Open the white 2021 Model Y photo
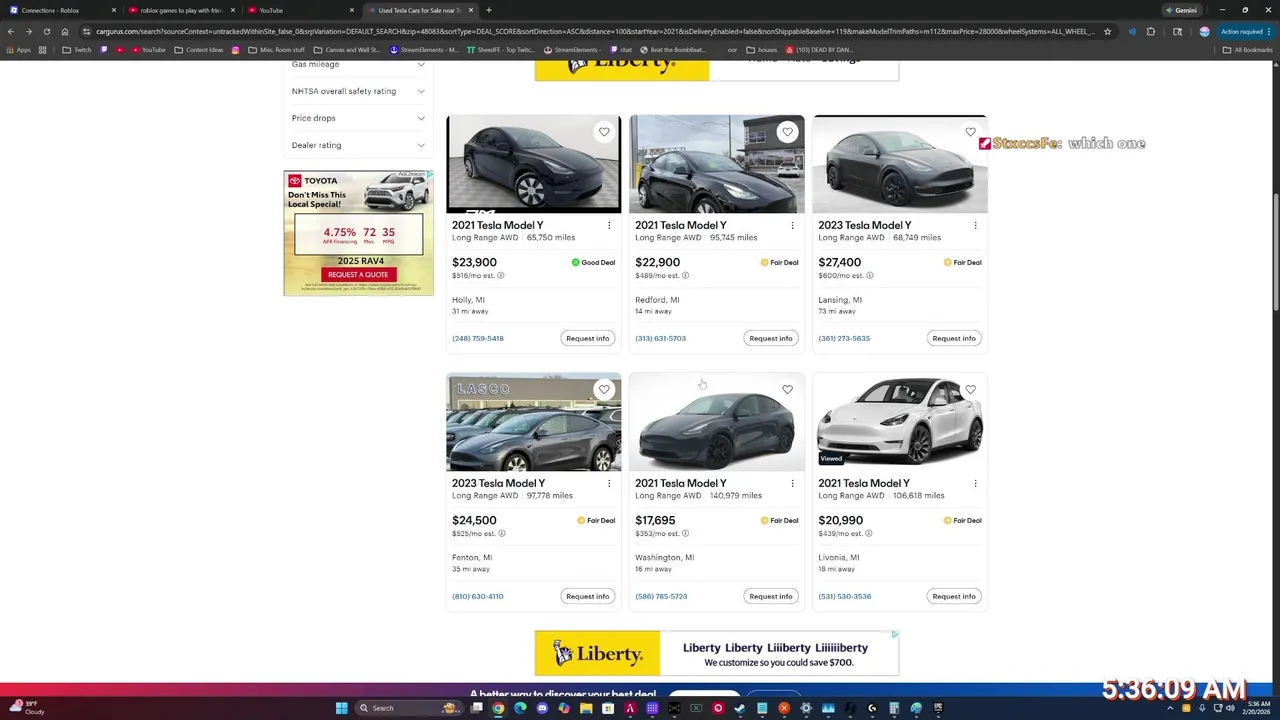The width and height of the screenshot is (1280, 720). pos(899,422)
